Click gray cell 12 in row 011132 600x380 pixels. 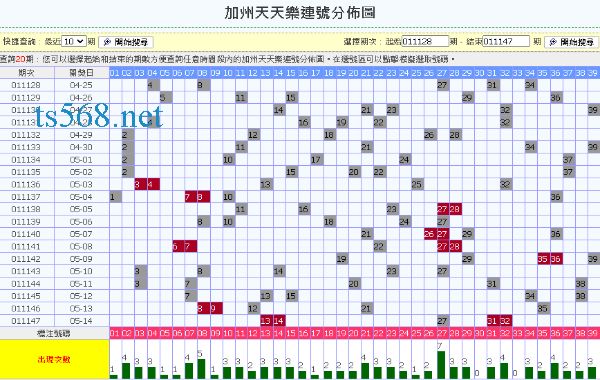(253, 135)
